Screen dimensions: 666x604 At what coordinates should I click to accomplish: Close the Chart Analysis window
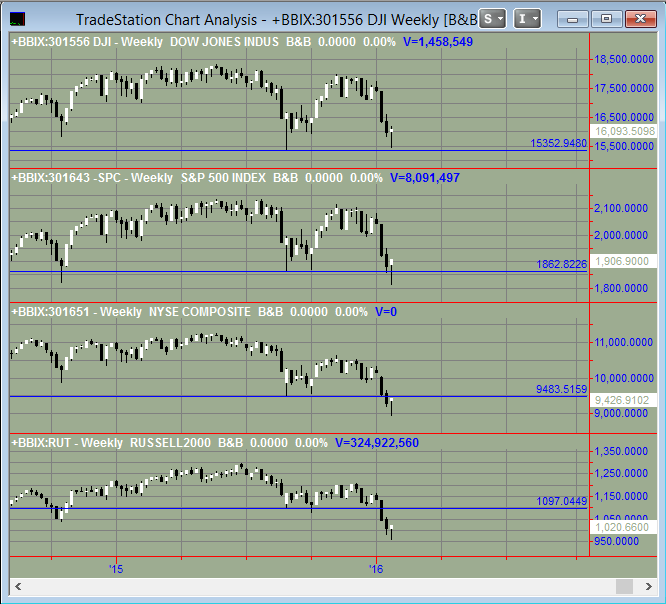(x=641, y=19)
